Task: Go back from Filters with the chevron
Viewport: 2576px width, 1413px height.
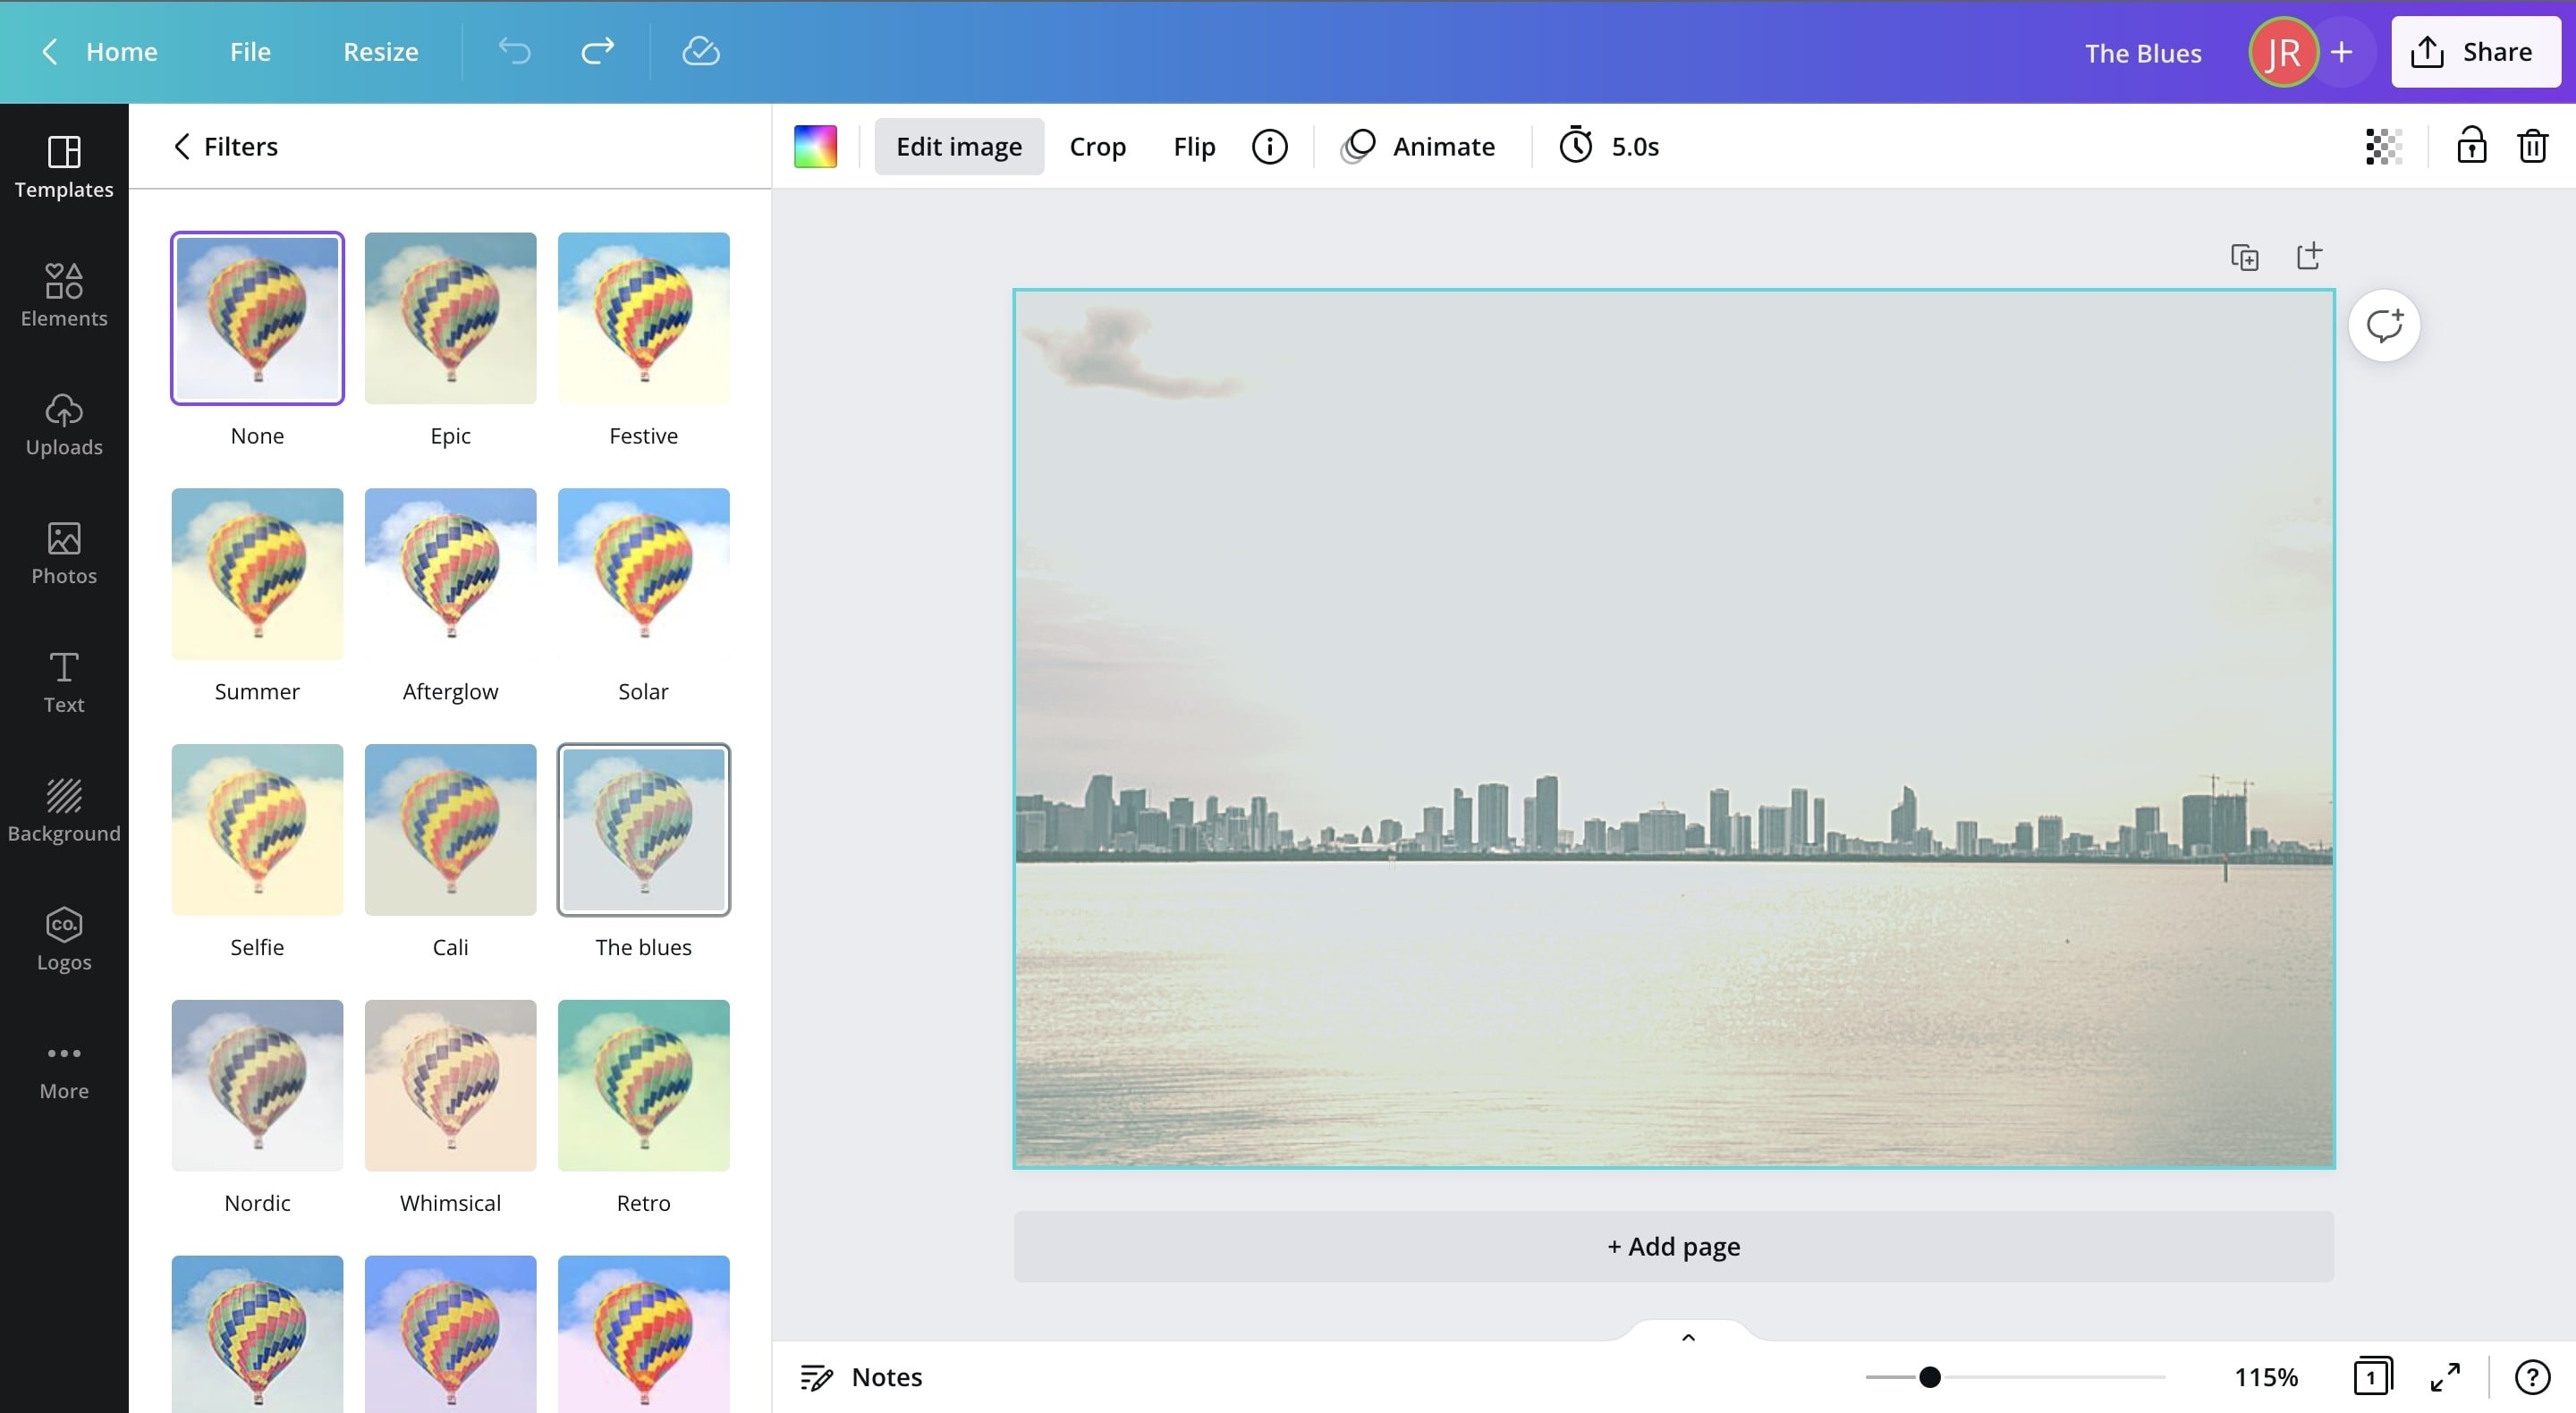Action: tap(182, 146)
